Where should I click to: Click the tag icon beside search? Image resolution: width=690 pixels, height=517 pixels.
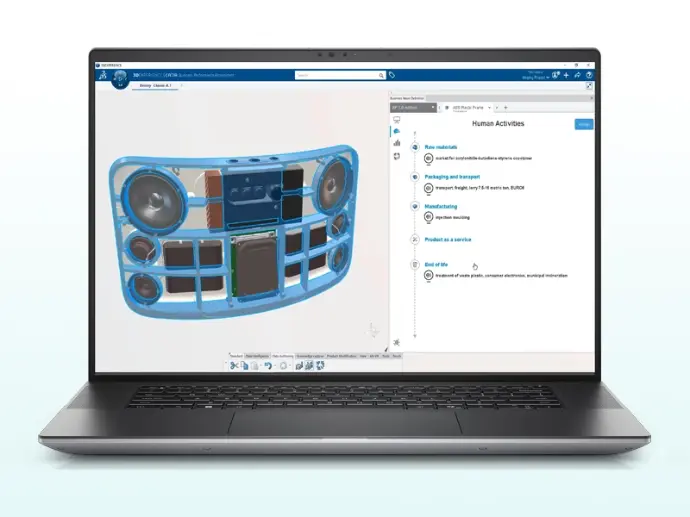[x=392, y=75]
